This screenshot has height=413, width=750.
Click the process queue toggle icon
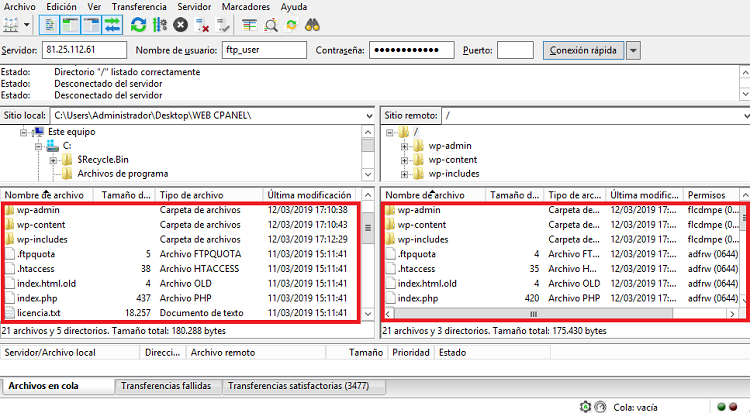(x=160, y=25)
